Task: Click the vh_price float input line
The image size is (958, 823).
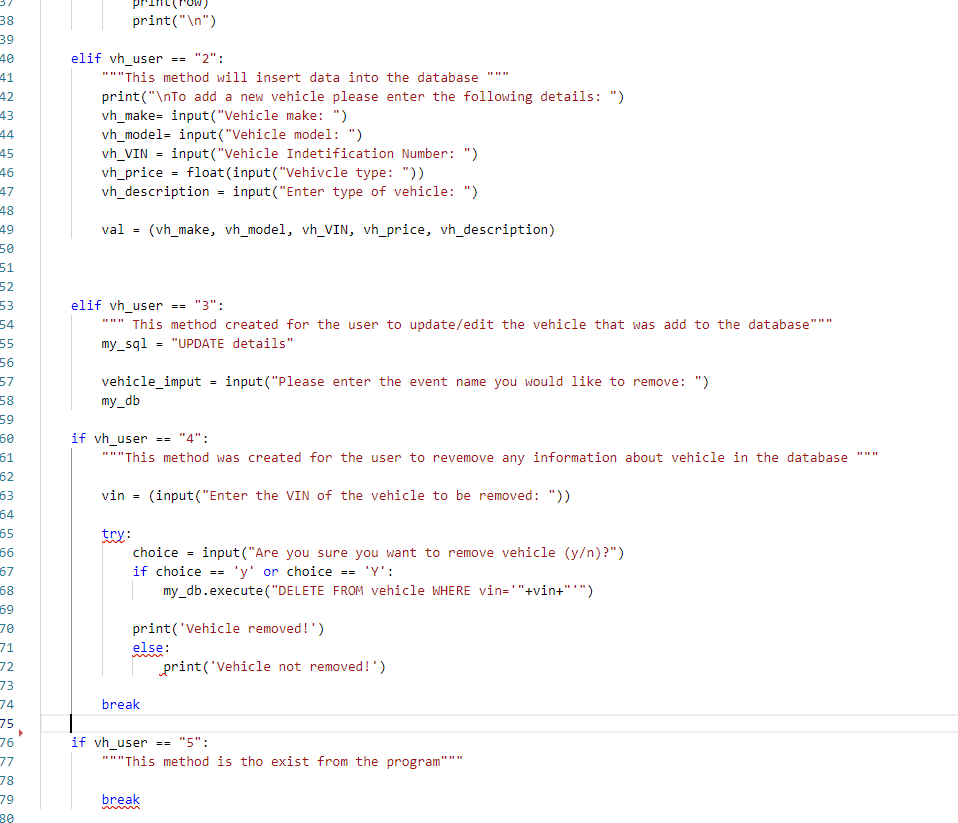Action: 263,173
